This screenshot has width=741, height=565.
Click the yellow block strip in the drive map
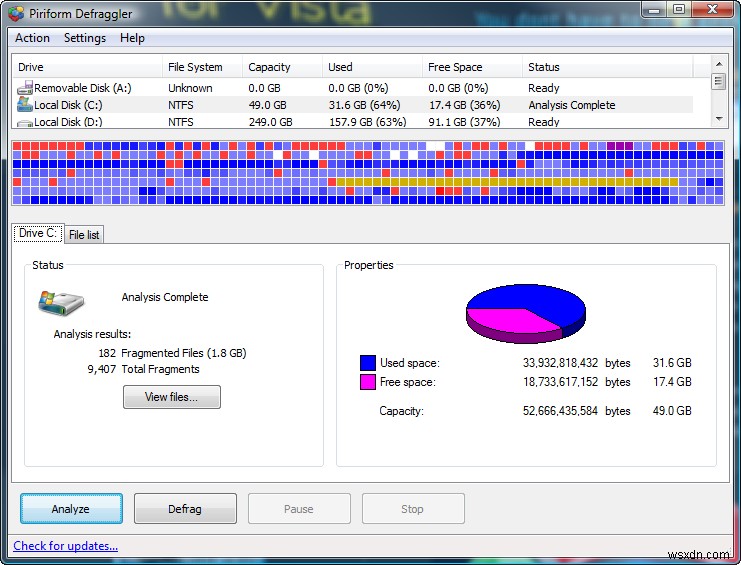point(507,182)
